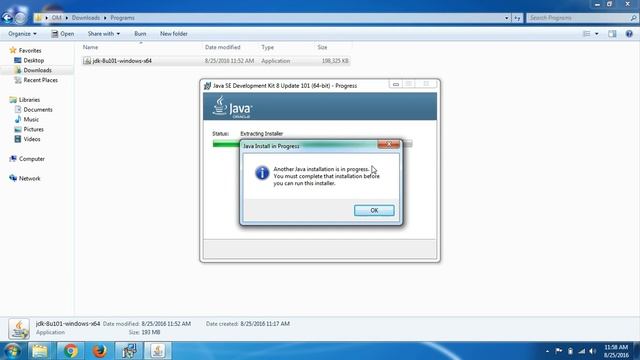This screenshot has height=360, width=640.
Task: Go back using Explorer back arrow
Action: (x=7, y=18)
